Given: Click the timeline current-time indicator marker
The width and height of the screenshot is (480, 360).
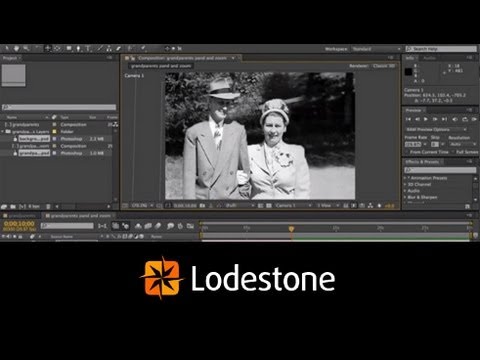Looking at the screenshot, I should [291, 229].
